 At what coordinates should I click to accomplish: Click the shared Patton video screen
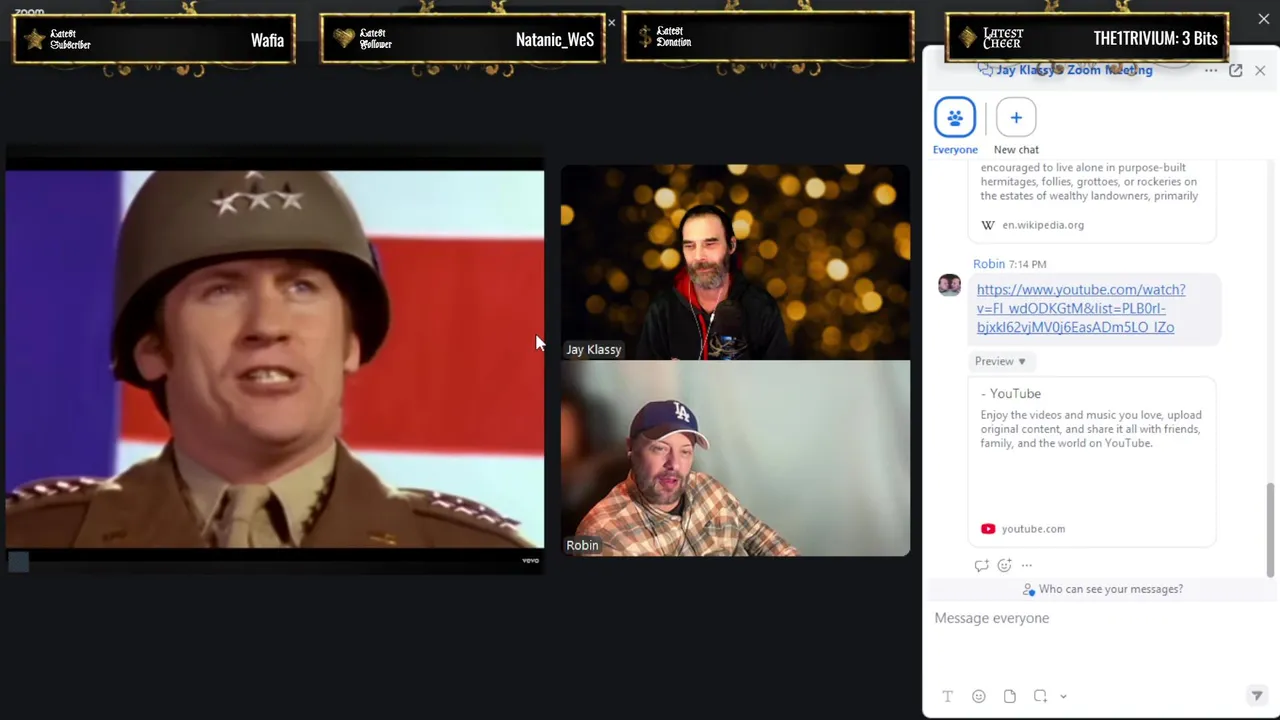point(275,360)
